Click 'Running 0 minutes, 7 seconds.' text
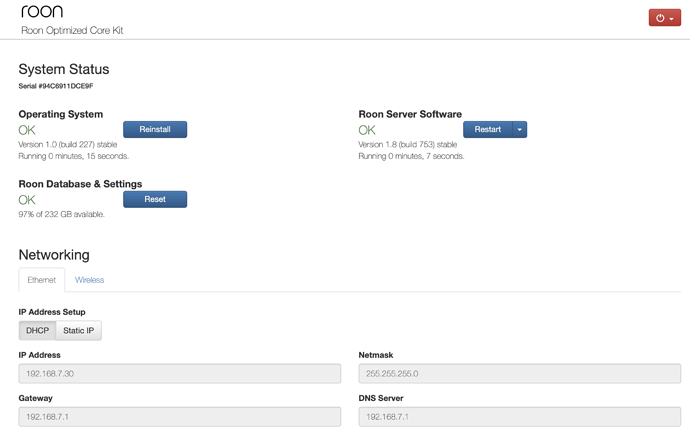690x436 pixels. click(411, 156)
